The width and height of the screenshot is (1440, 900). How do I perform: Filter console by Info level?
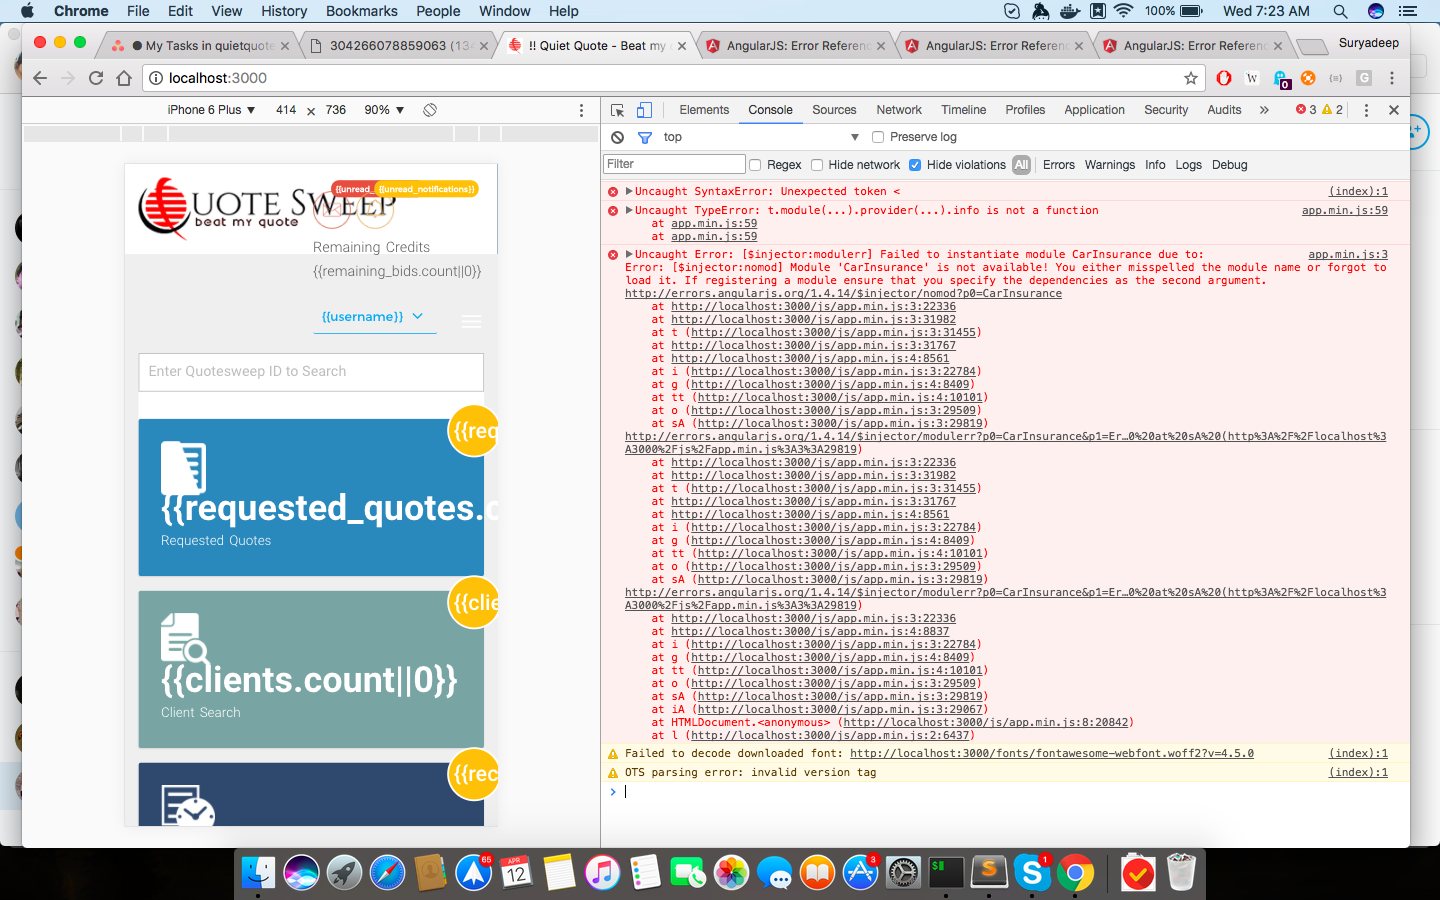click(x=1155, y=165)
